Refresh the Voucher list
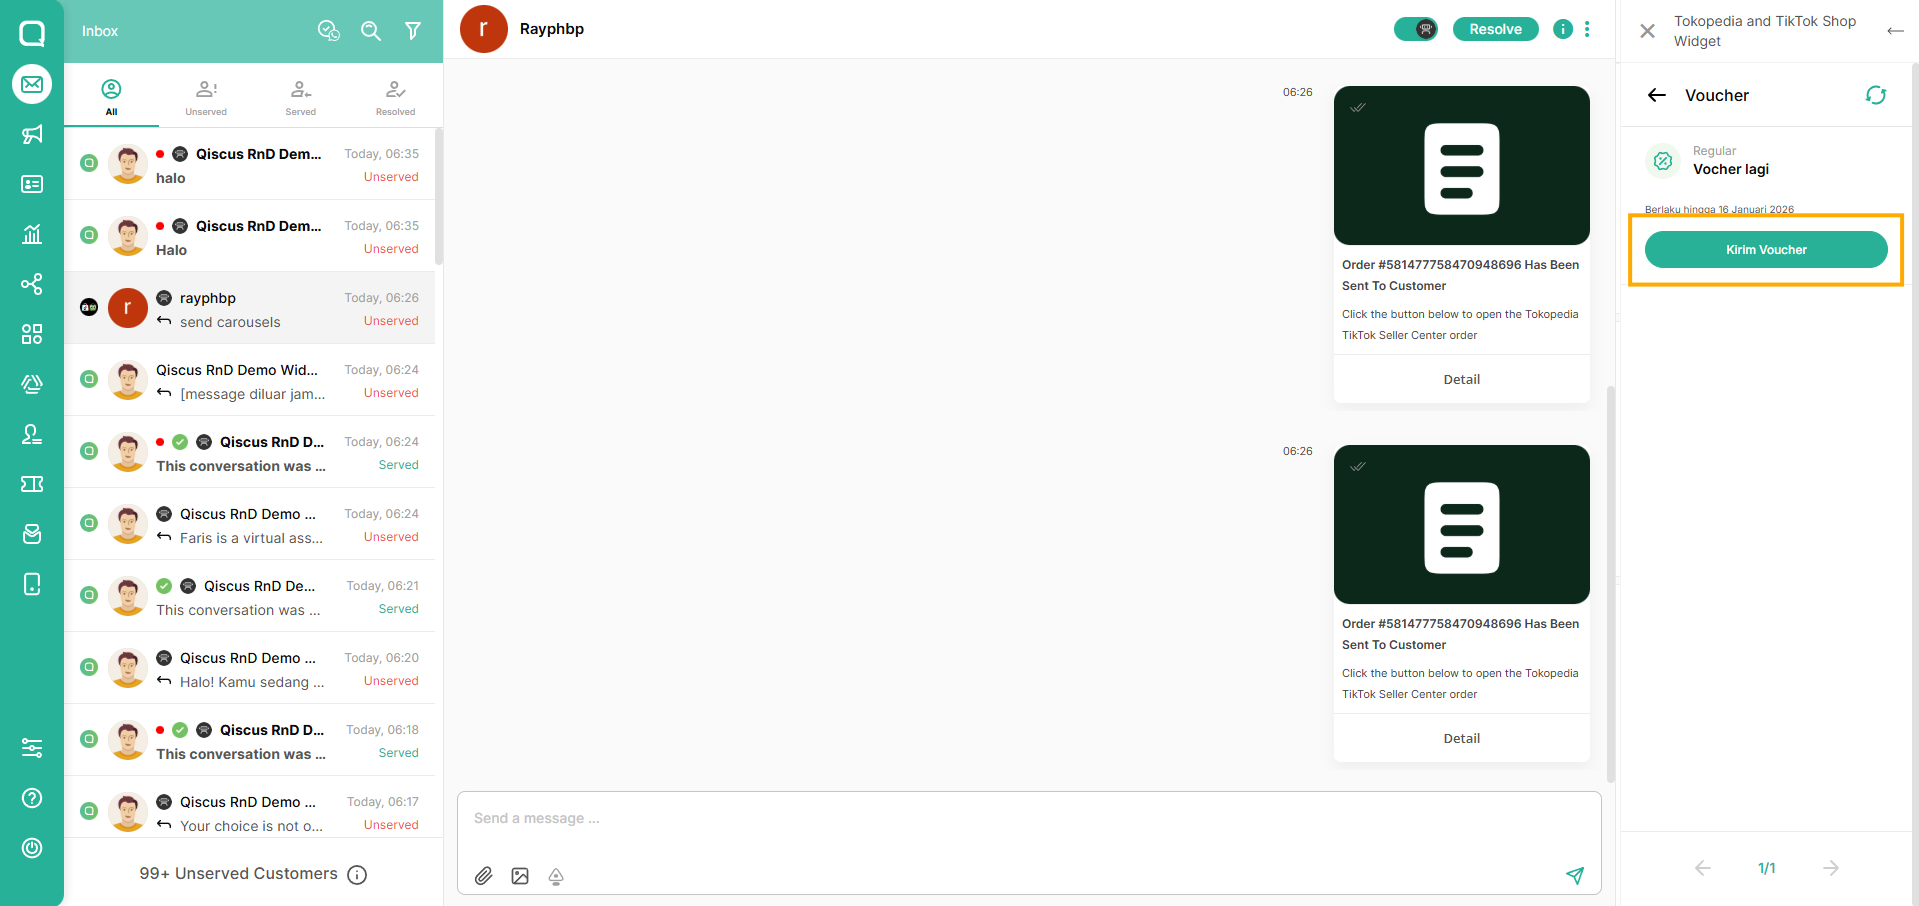This screenshot has height=906, width=1919. pyautogui.click(x=1875, y=95)
